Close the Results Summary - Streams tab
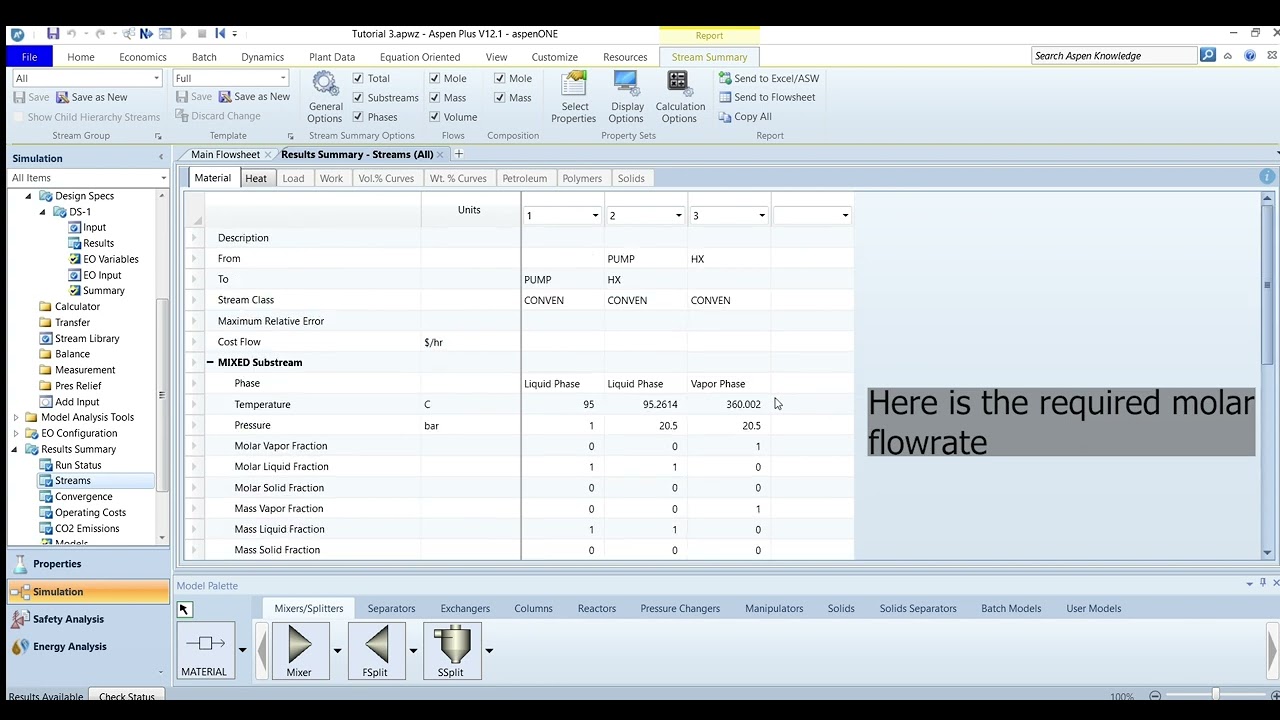The image size is (1280, 720). 440,154
